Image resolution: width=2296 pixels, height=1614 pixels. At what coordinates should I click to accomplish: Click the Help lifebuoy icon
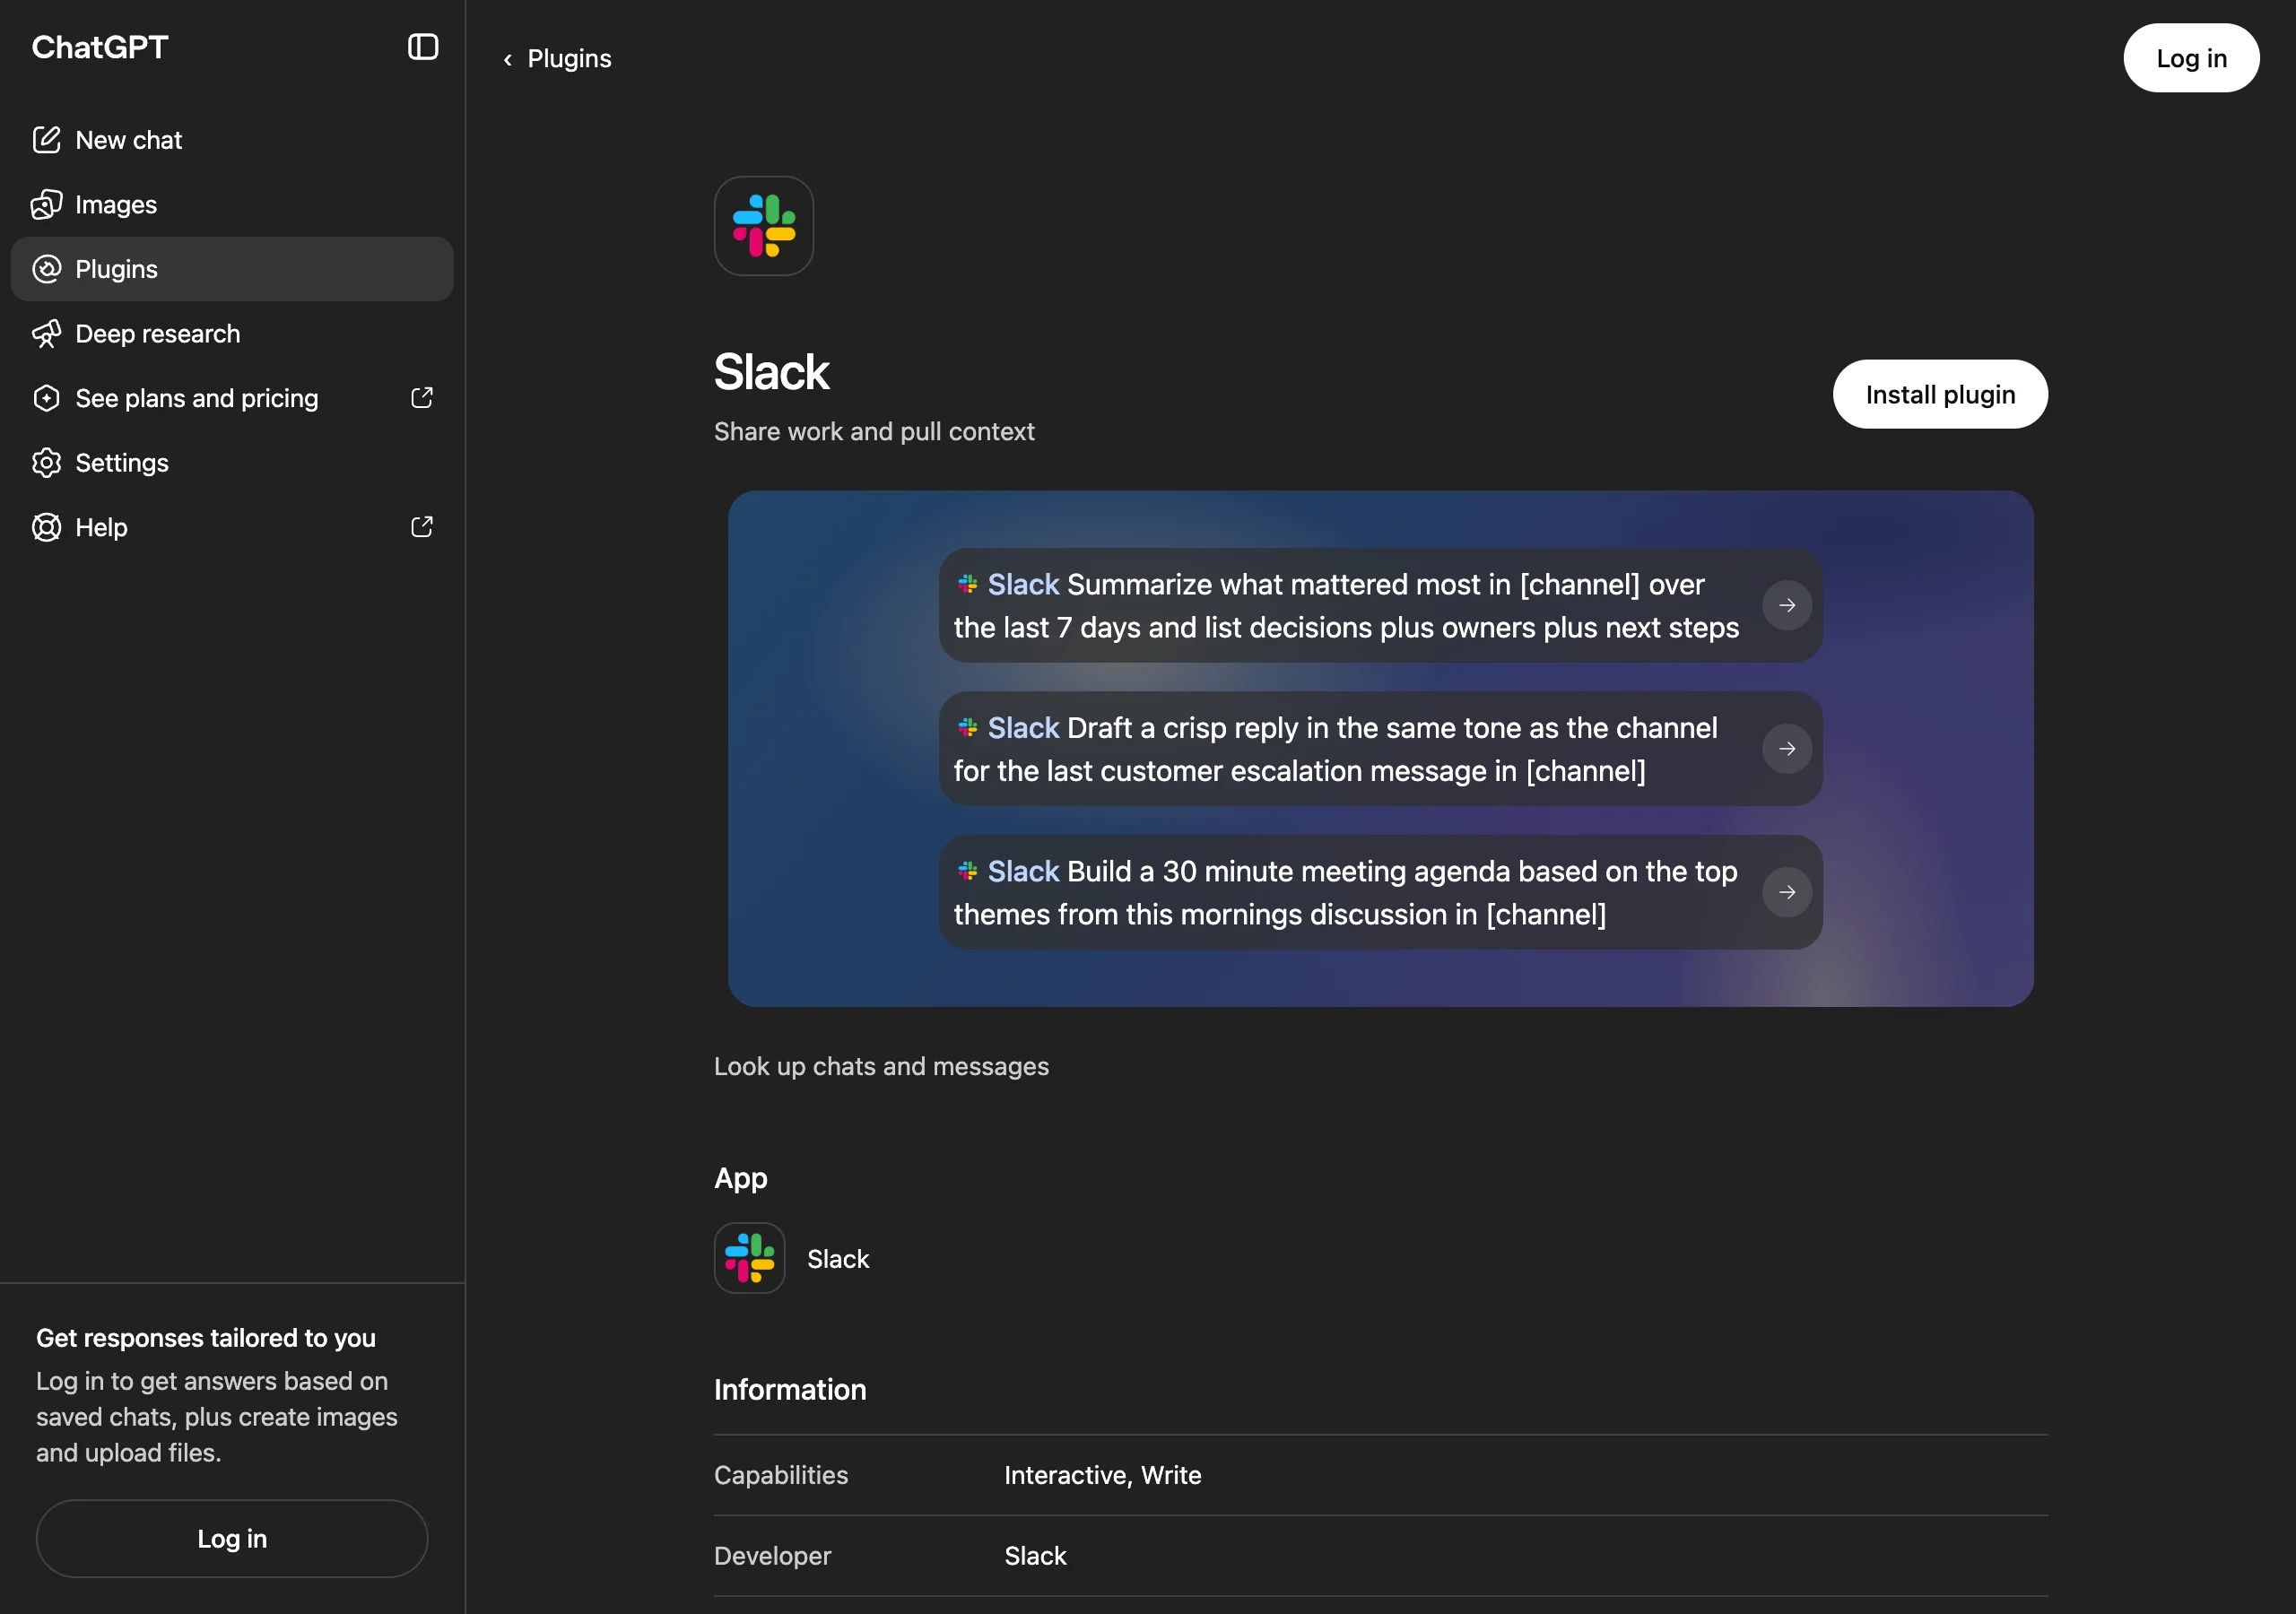point(46,527)
